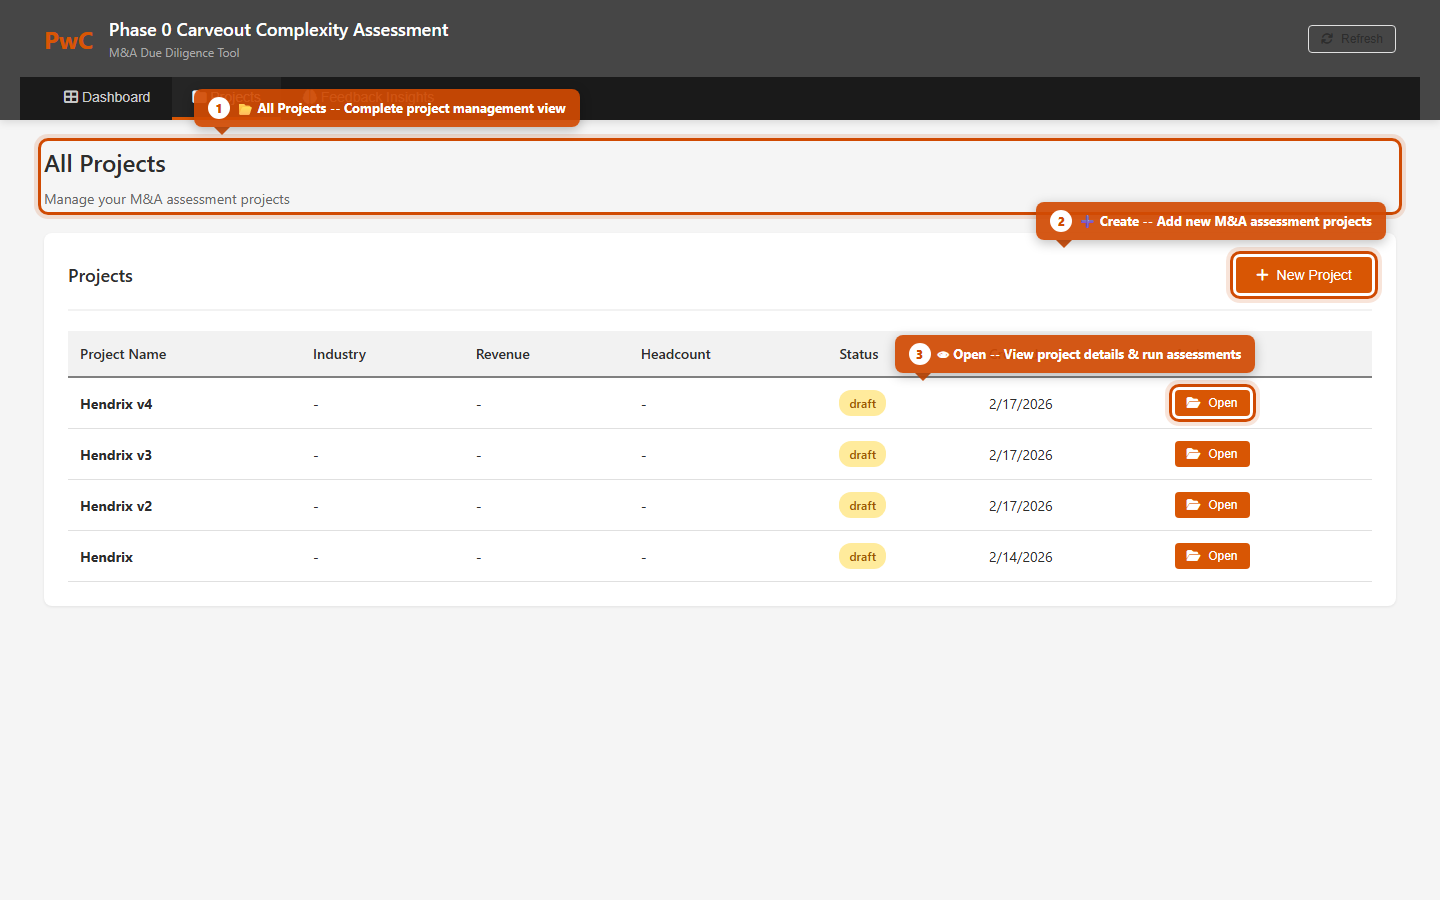1440x900 pixels.
Task: Click the draft status badge for Hendrix v2
Action: pos(862,506)
